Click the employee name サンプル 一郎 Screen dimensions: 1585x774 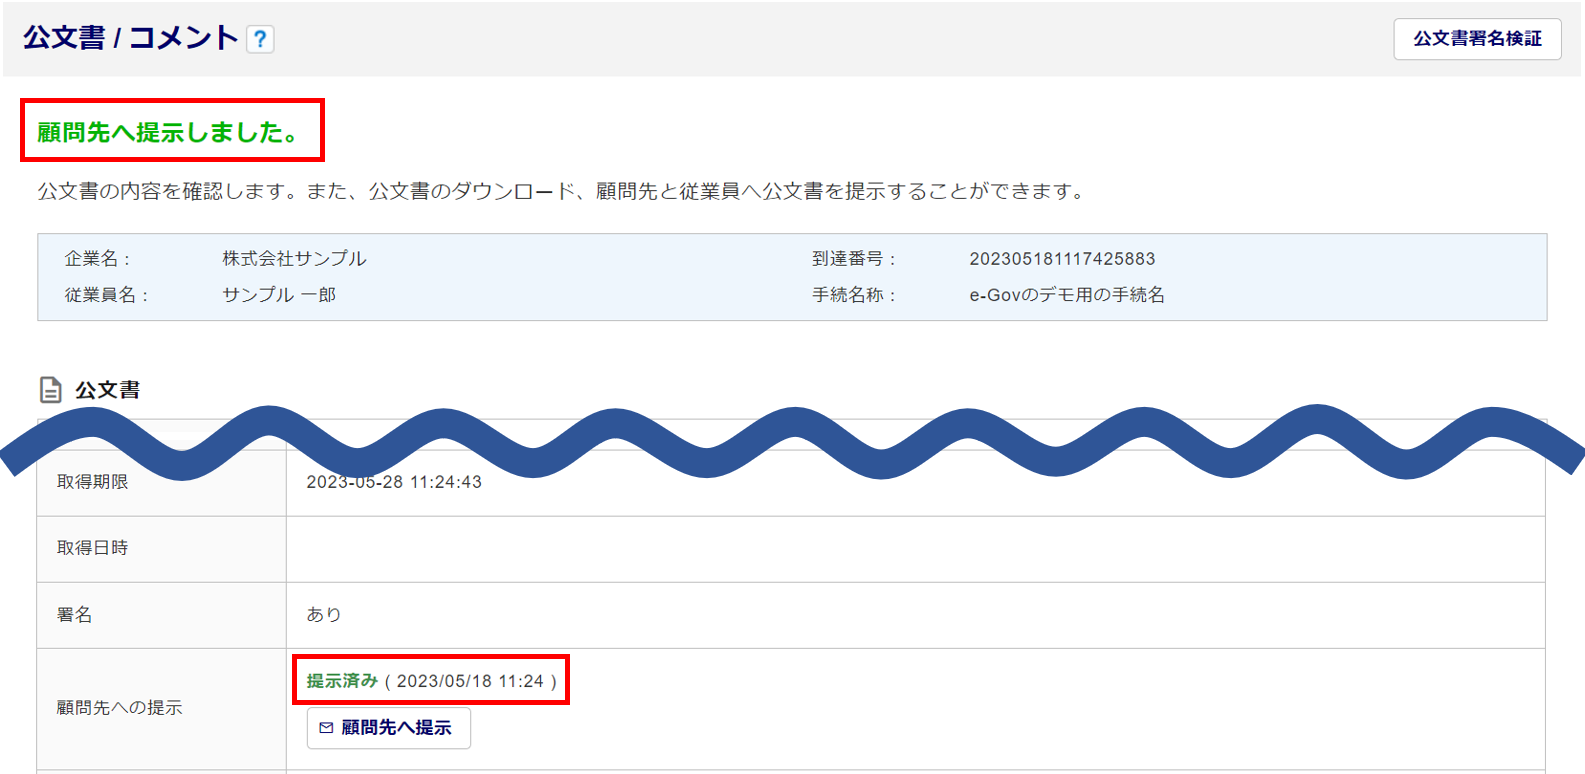coord(279,295)
